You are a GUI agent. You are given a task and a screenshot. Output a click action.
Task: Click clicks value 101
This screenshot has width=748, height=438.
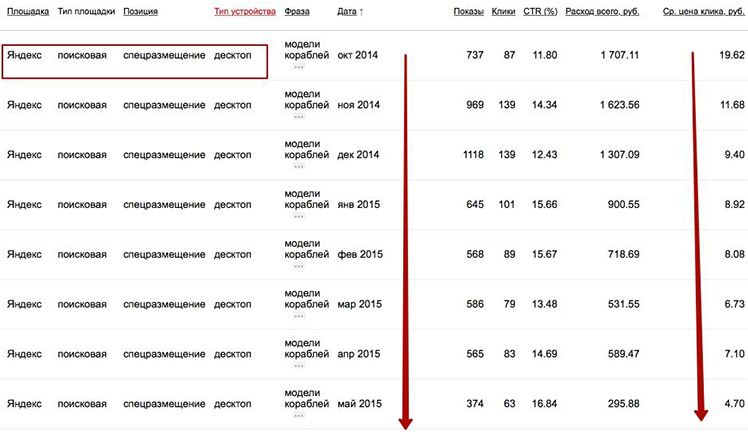tap(507, 205)
